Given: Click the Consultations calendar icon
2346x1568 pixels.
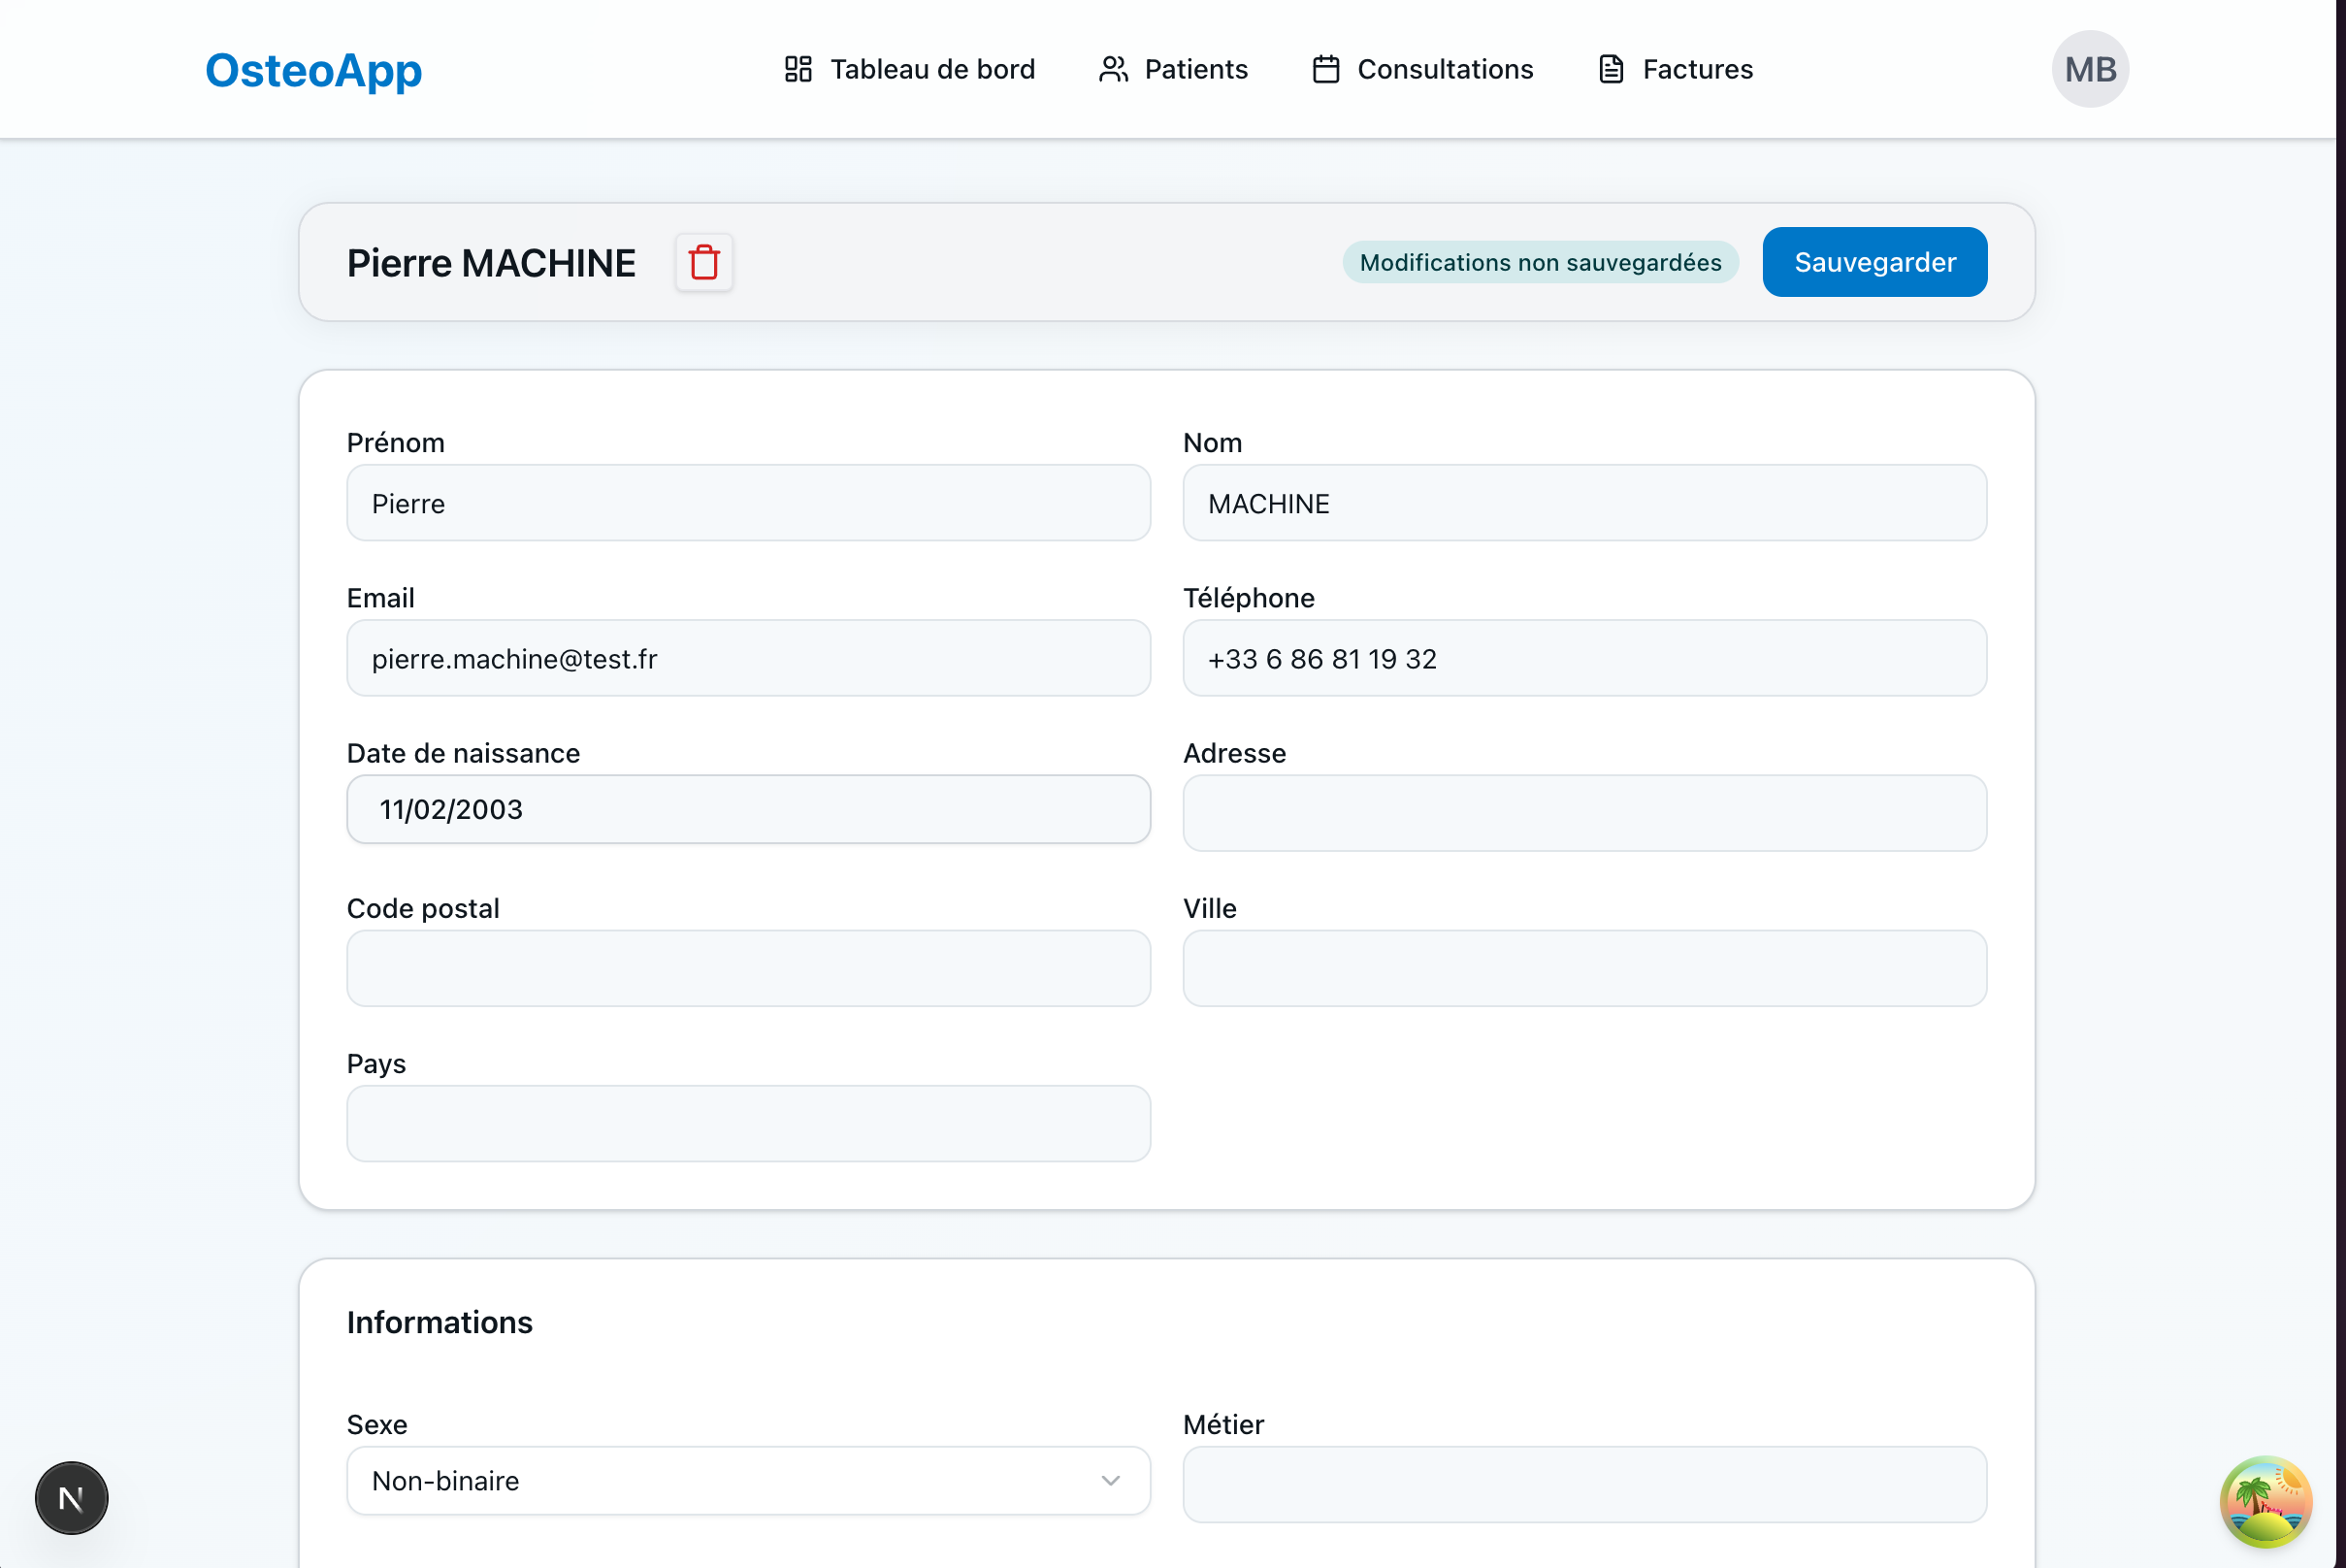Looking at the screenshot, I should (x=1325, y=69).
